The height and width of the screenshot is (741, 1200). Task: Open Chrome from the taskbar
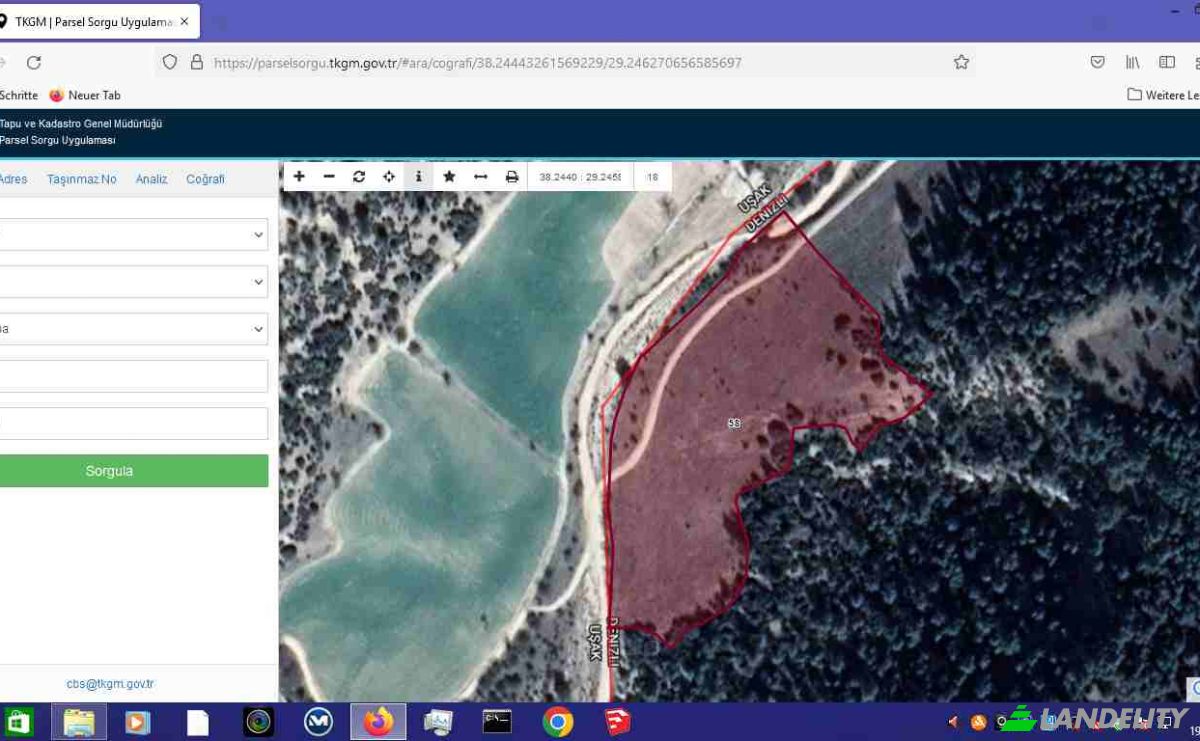pyautogui.click(x=558, y=721)
